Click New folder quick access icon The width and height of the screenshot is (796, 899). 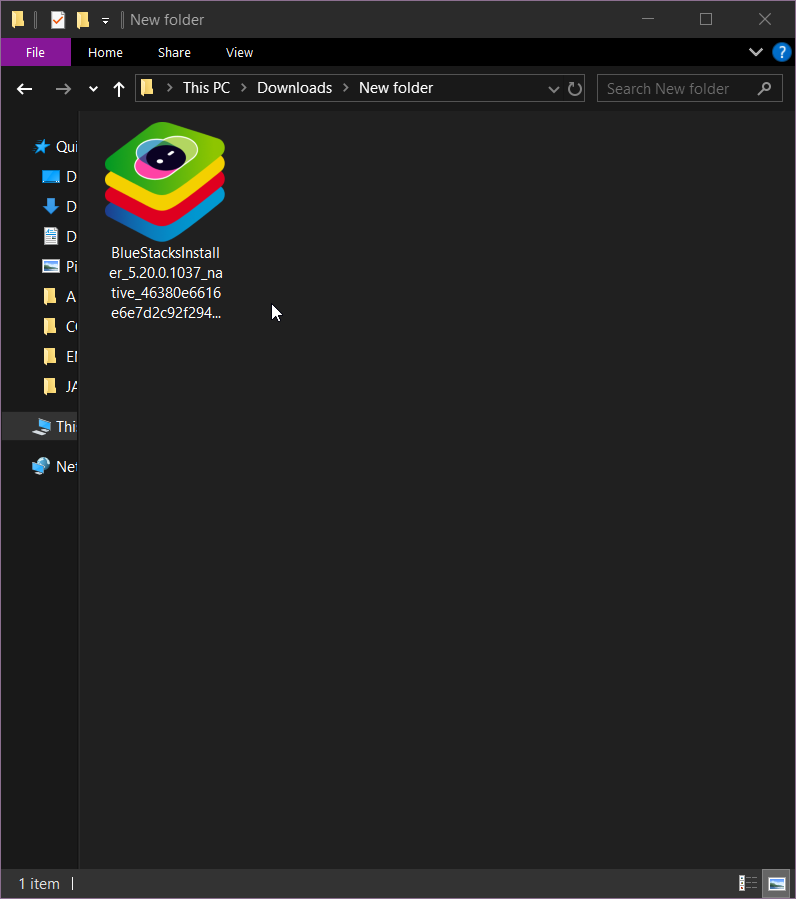pos(83,20)
